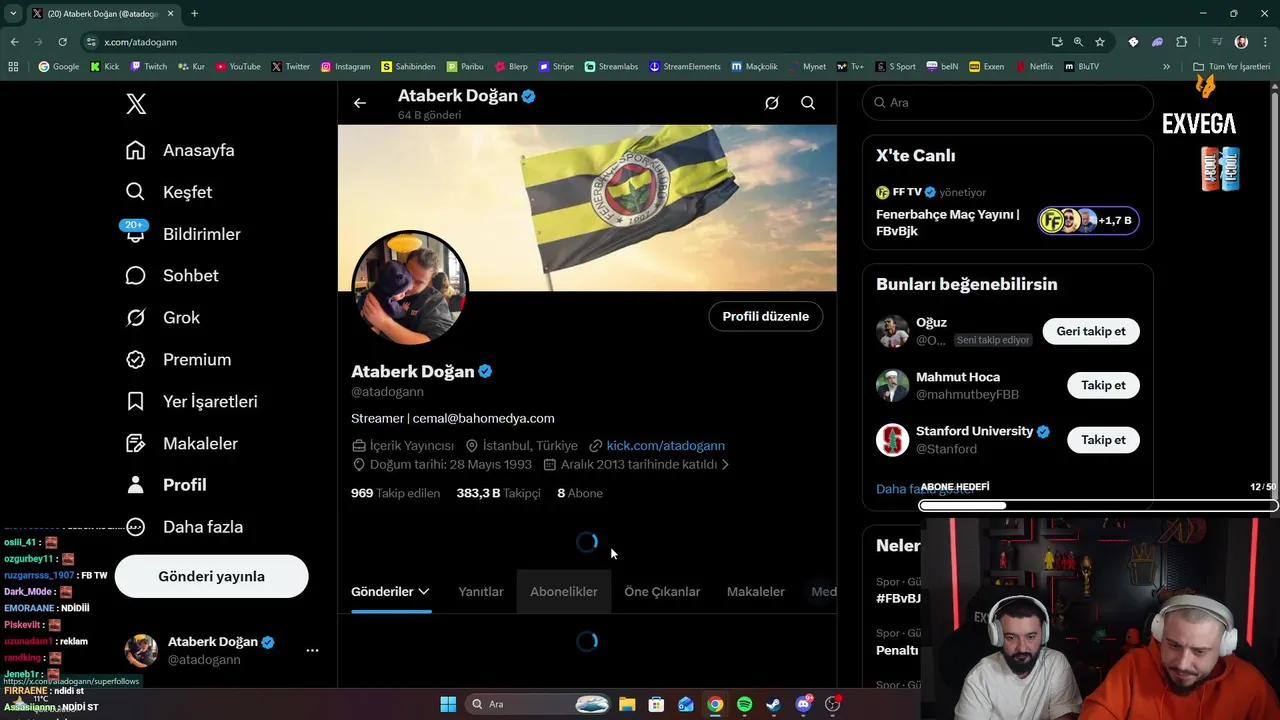The height and width of the screenshot is (720, 1280).
Task: Click the X logo in the sidebar
Action: 136,103
